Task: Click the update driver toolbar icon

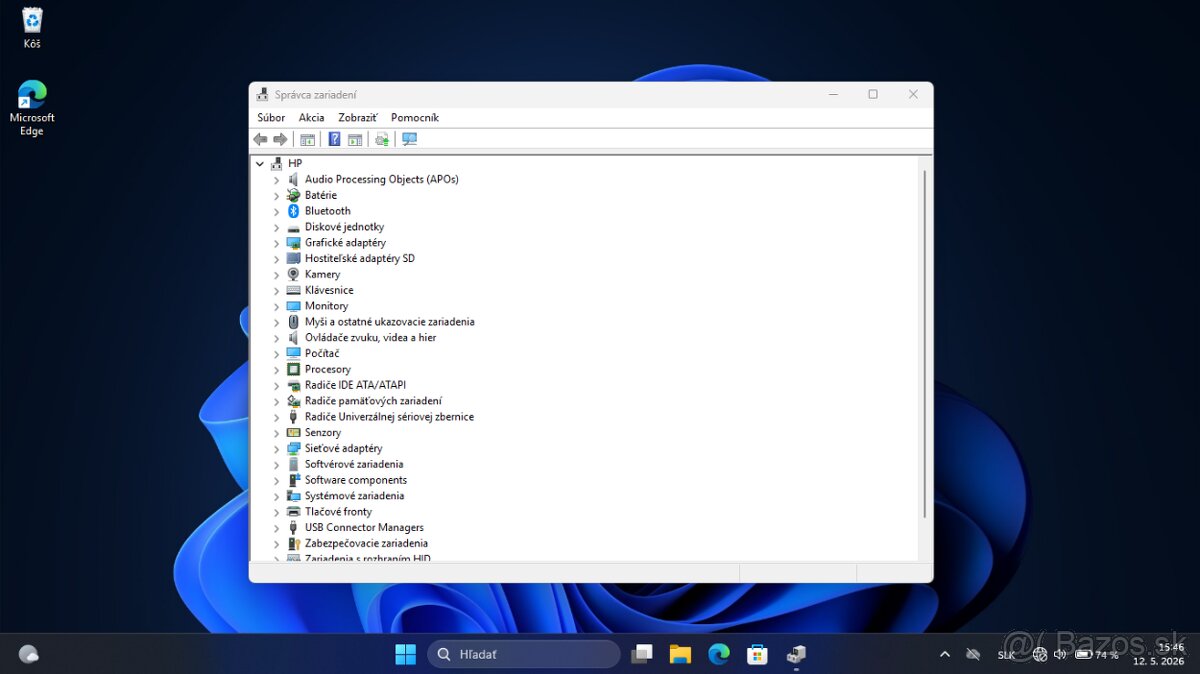Action: (381, 139)
